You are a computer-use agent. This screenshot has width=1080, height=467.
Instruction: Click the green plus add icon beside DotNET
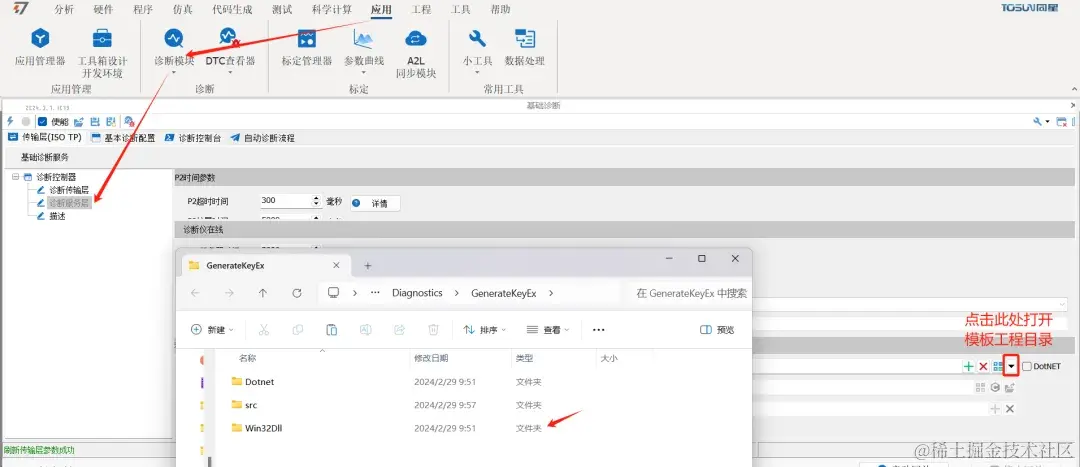968,366
